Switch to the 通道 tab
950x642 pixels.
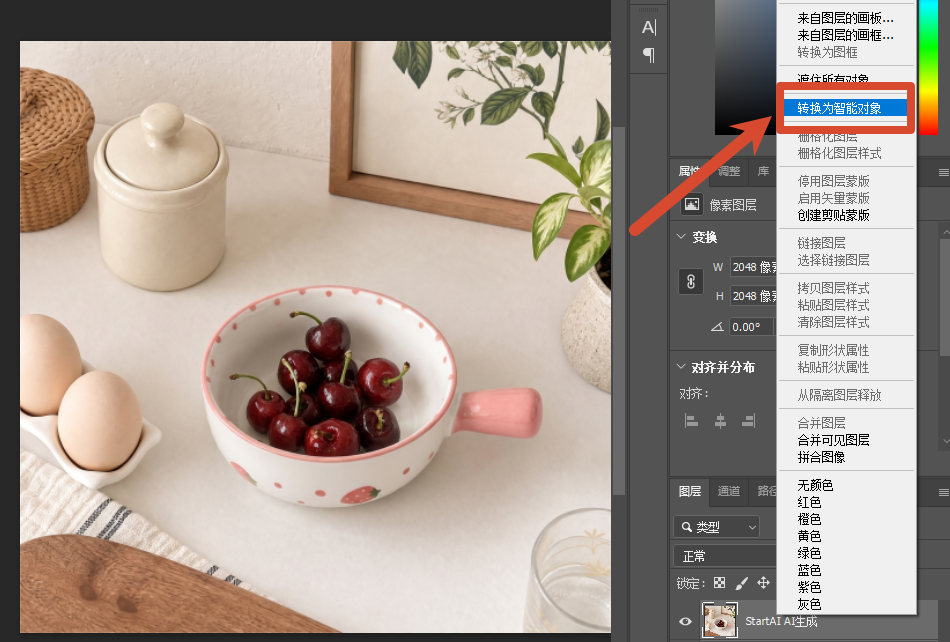(728, 491)
